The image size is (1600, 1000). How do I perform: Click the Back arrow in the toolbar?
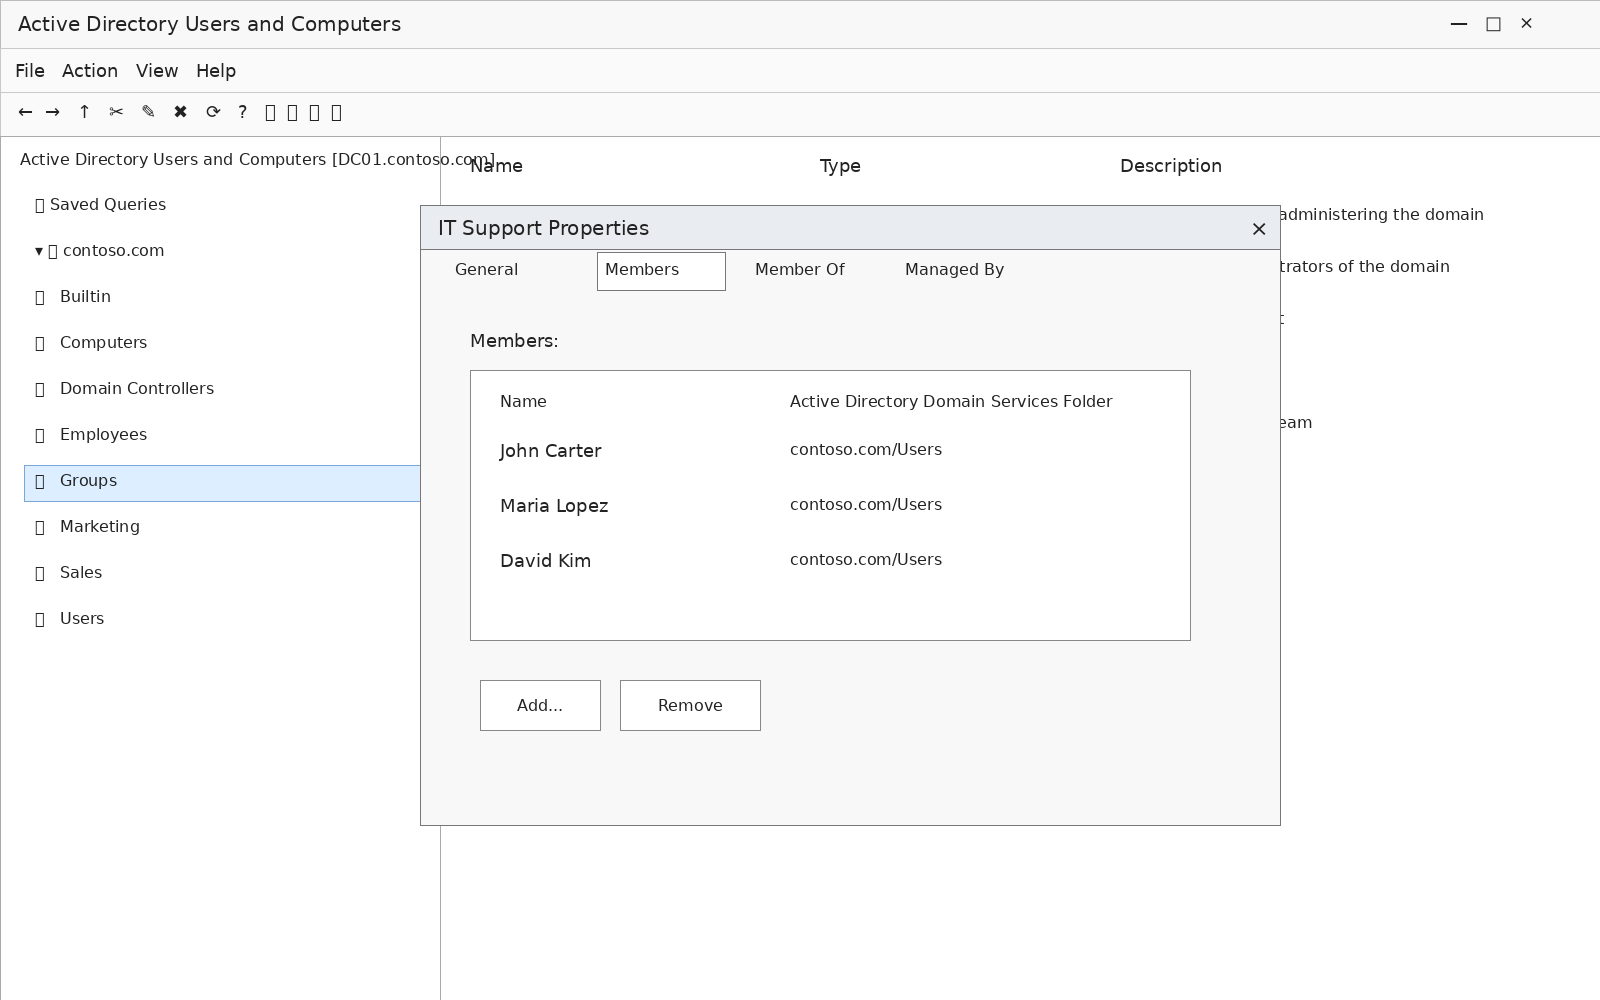click(x=26, y=112)
